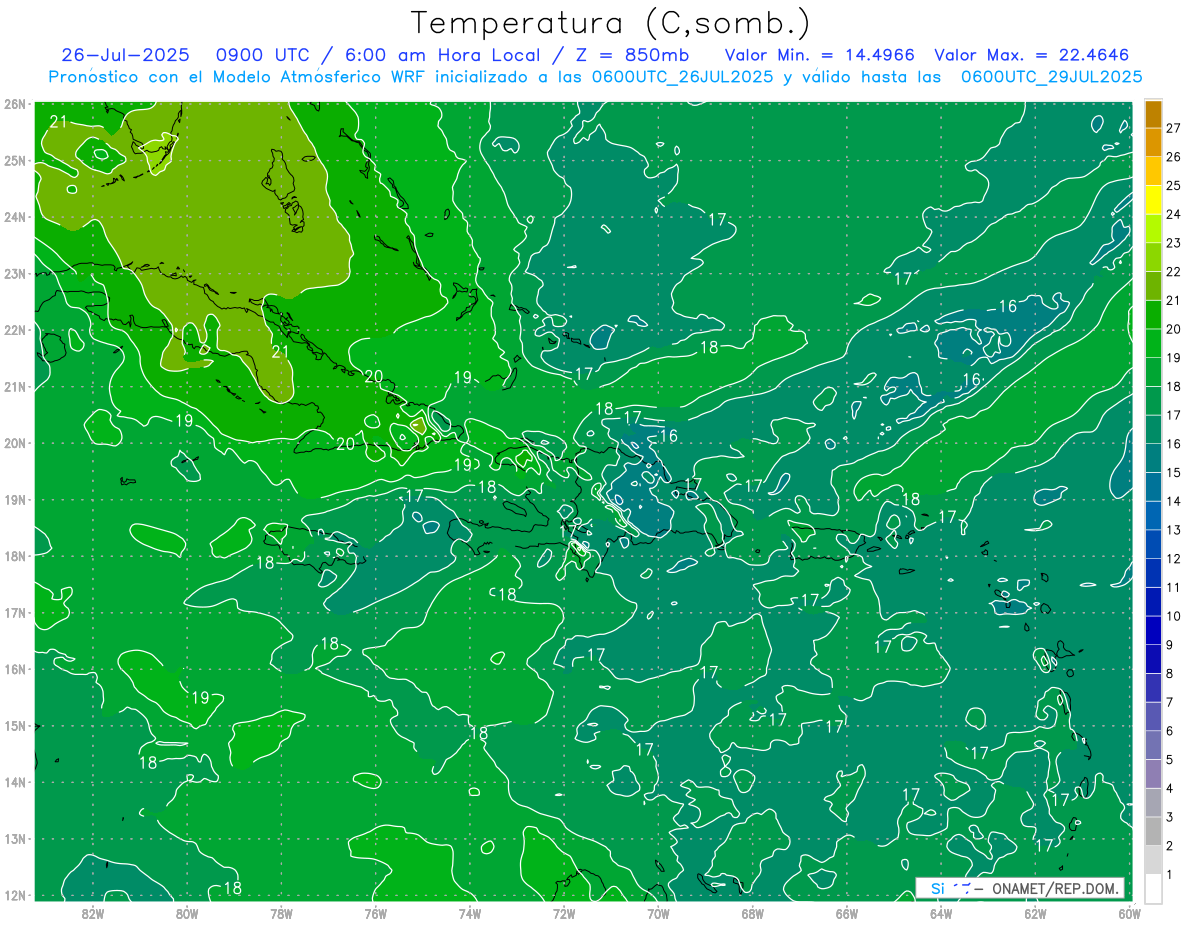The width and height of the screenshot is (1200, 927).
Task: Click the 21N latitude axis label
Action: tap(14, 387)
